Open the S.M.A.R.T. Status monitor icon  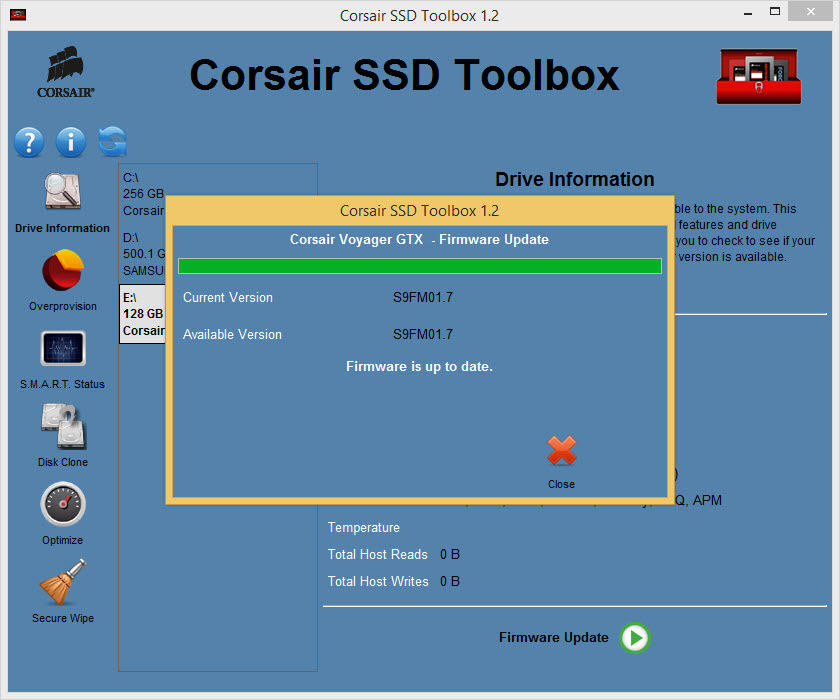63,348
